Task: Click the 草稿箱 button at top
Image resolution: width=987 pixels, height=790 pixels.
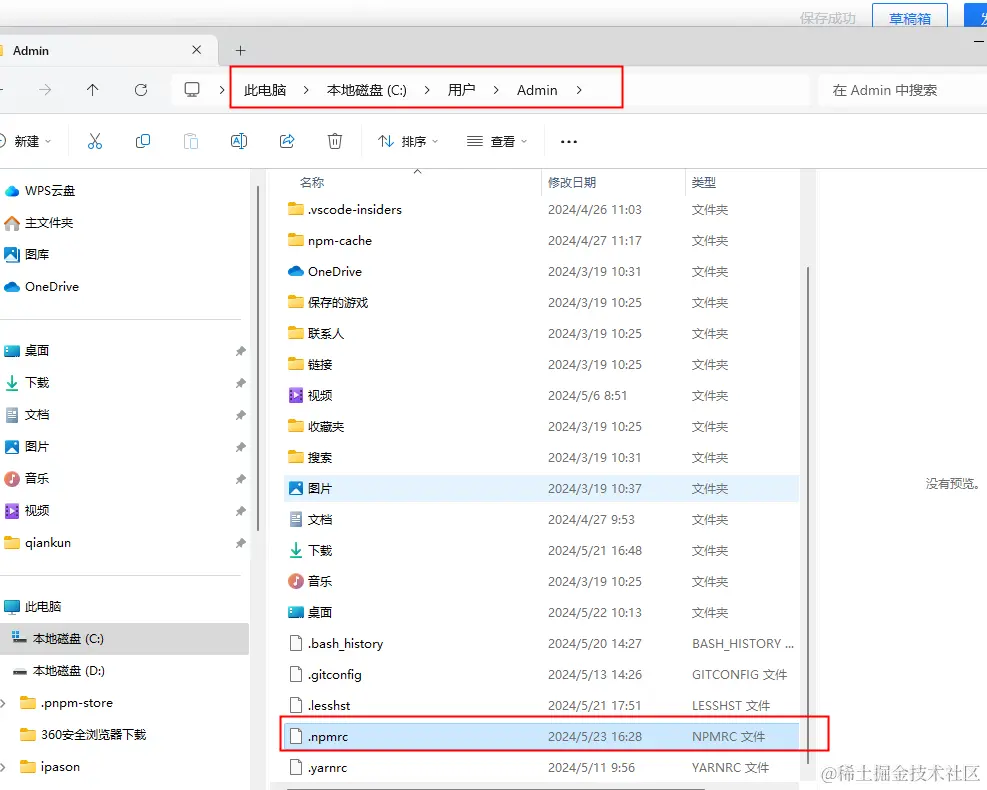Action: click(910, 16)
